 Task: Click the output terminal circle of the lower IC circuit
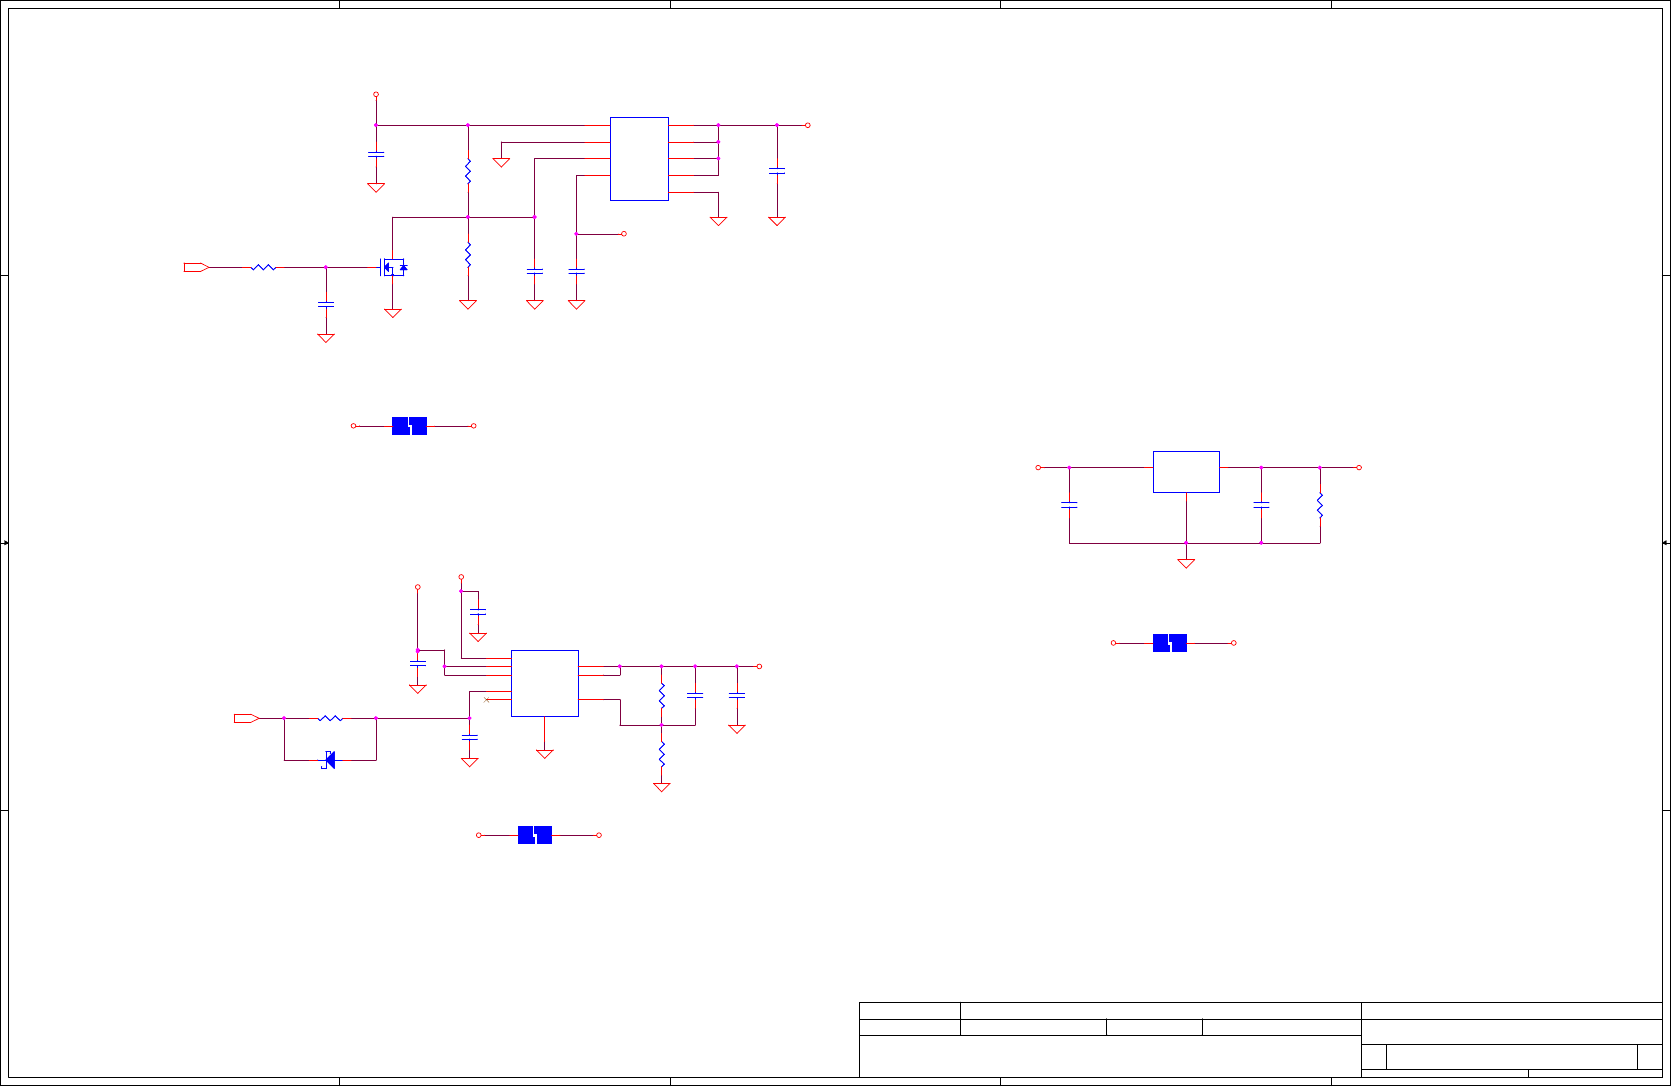(x=759, y=666)
